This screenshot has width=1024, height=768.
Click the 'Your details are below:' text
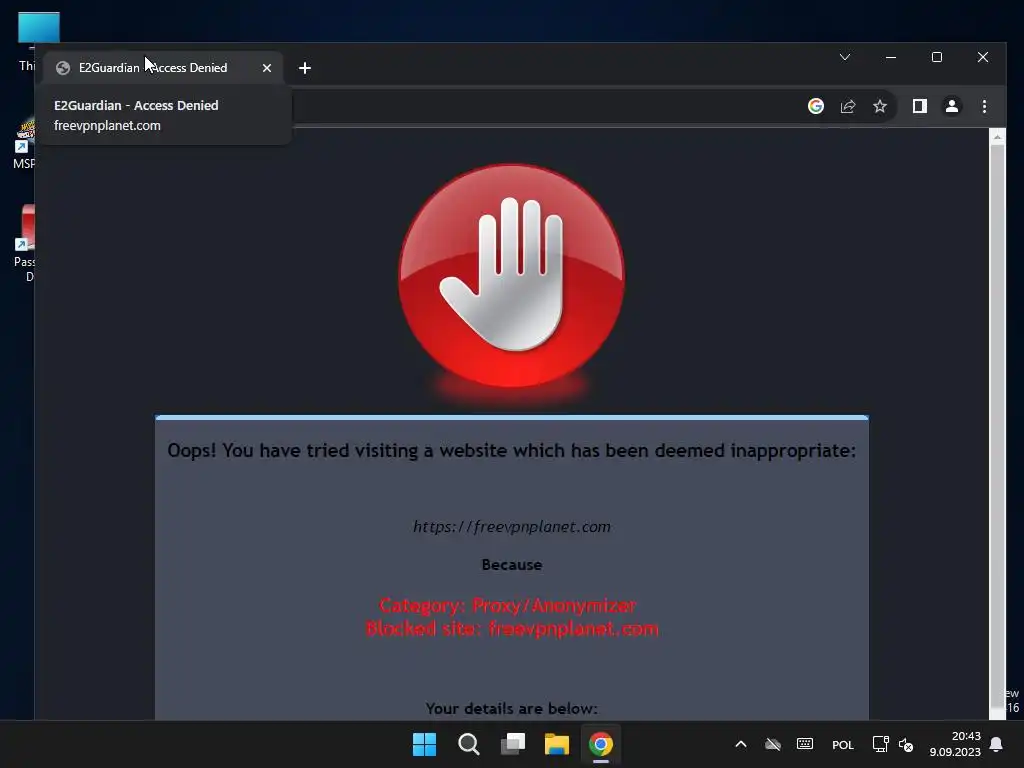click(511, 709)
